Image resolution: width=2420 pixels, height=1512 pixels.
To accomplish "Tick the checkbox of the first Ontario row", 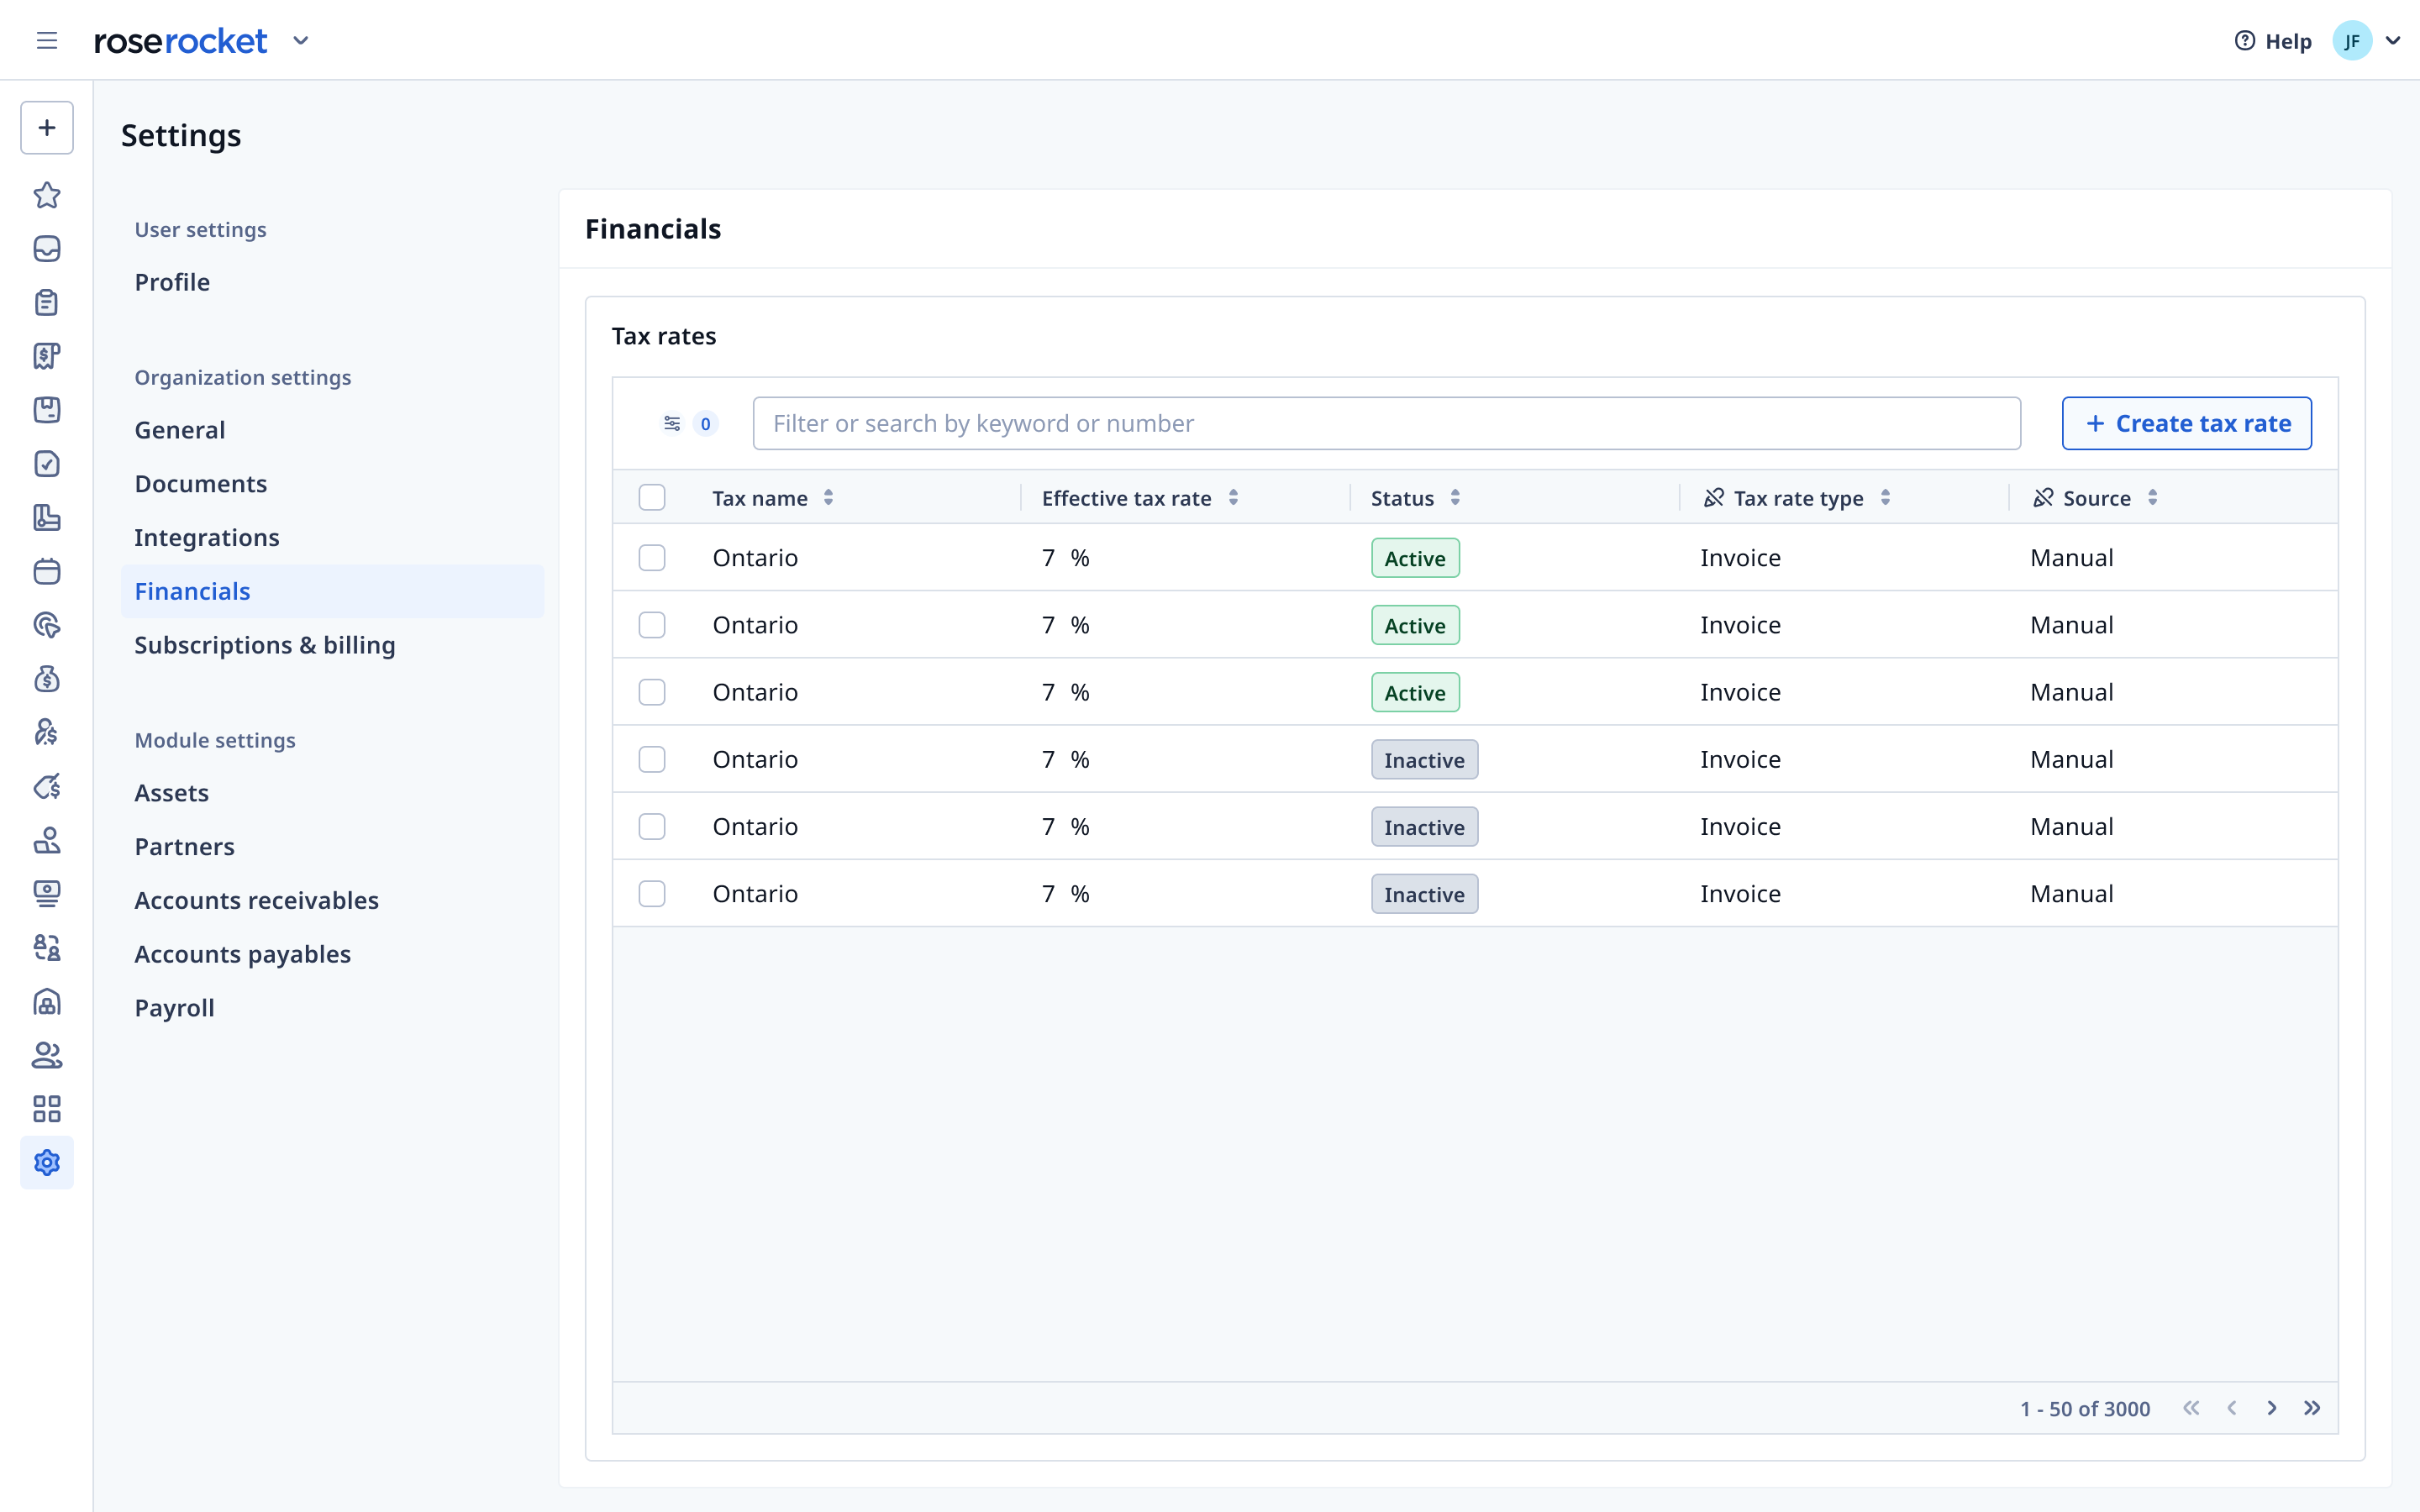I will pos(652,558).
